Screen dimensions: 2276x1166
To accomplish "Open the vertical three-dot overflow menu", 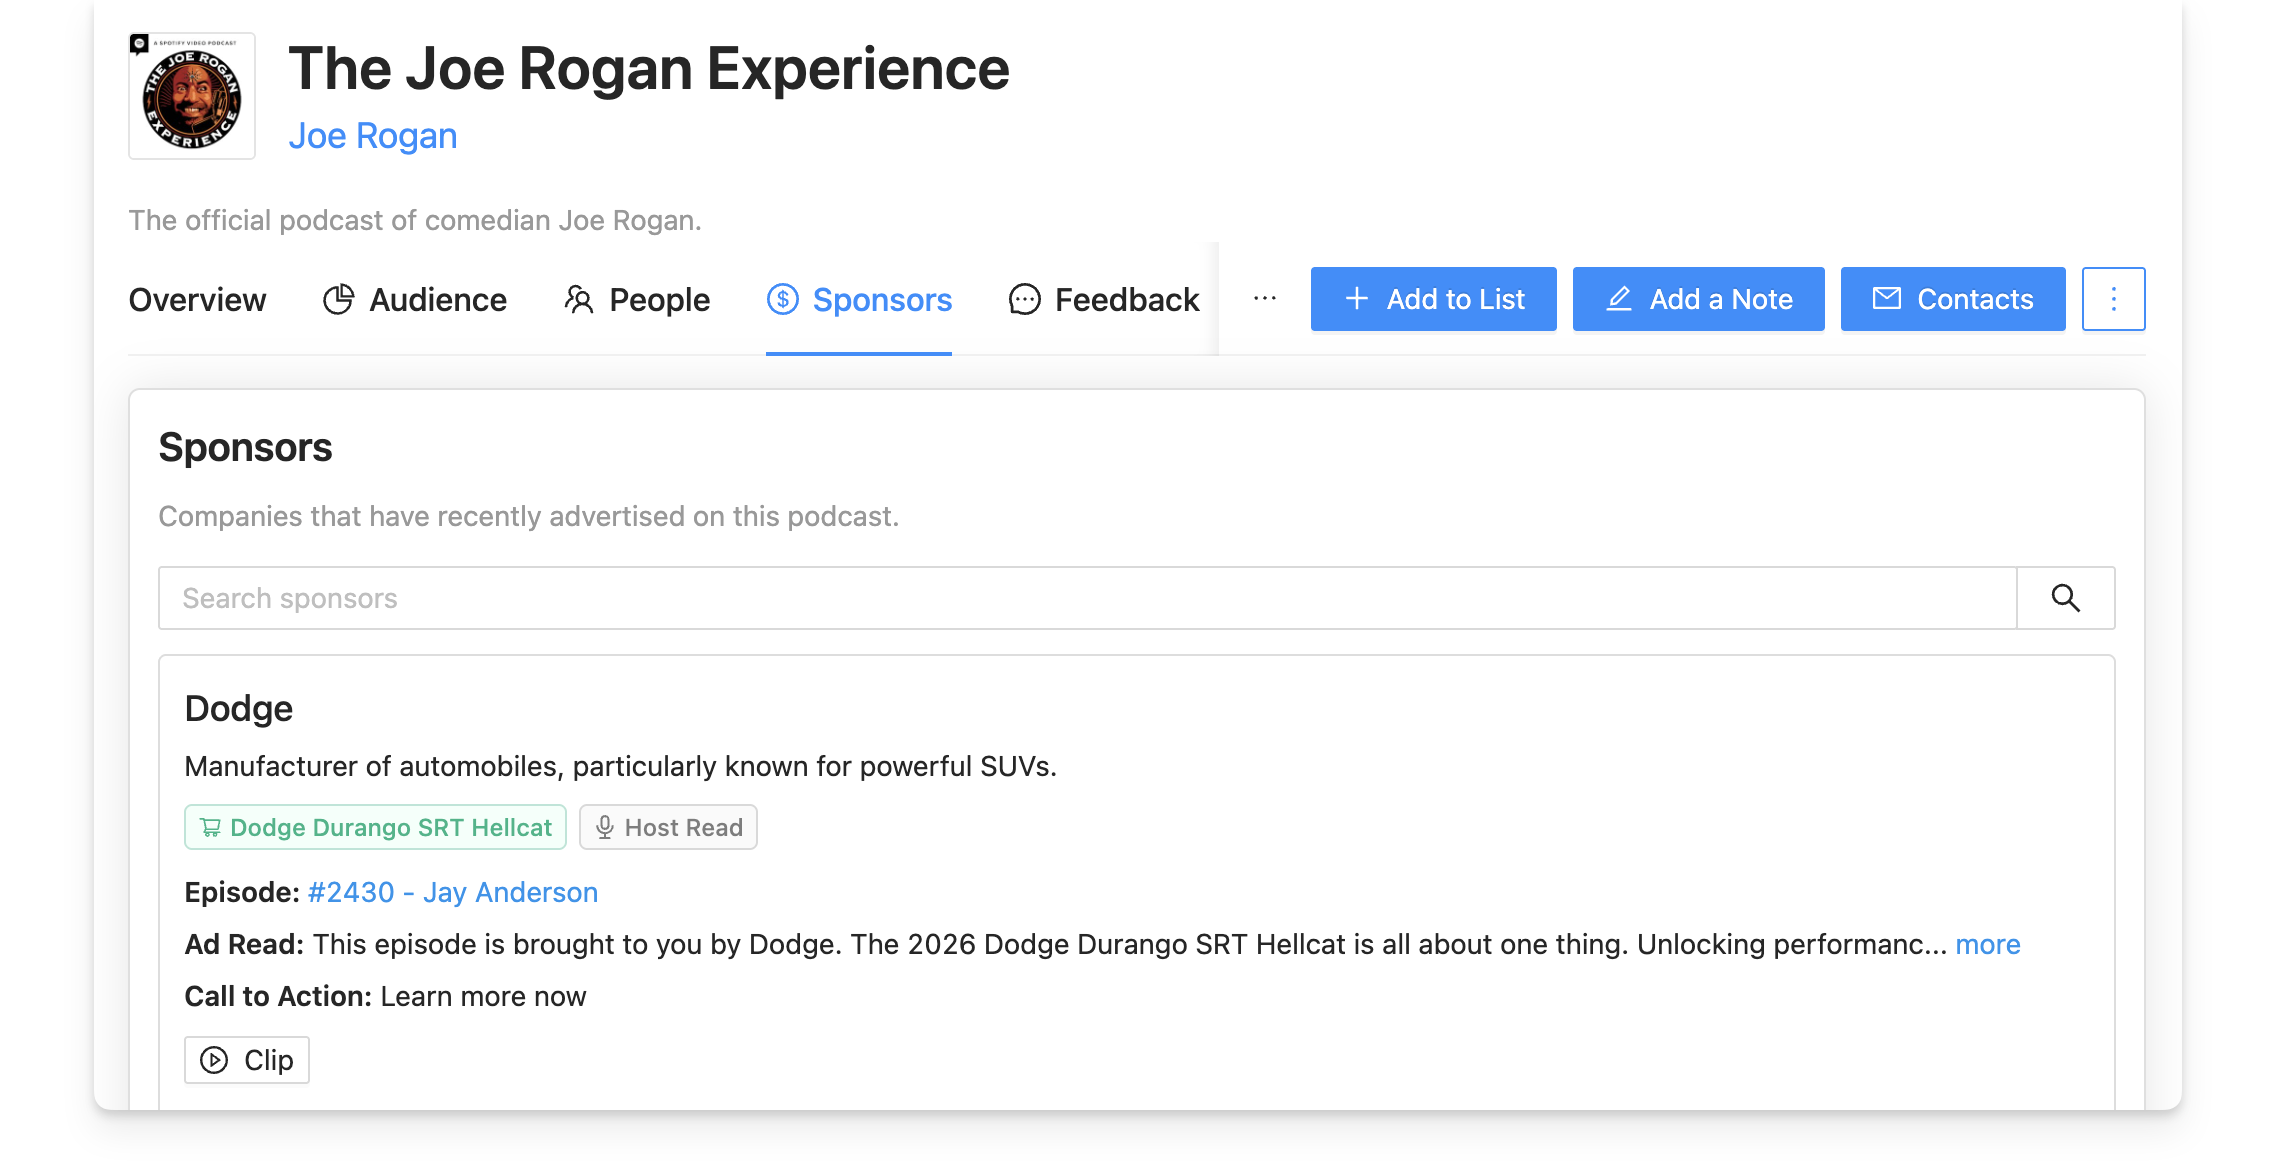I will tap(2113, 298).
